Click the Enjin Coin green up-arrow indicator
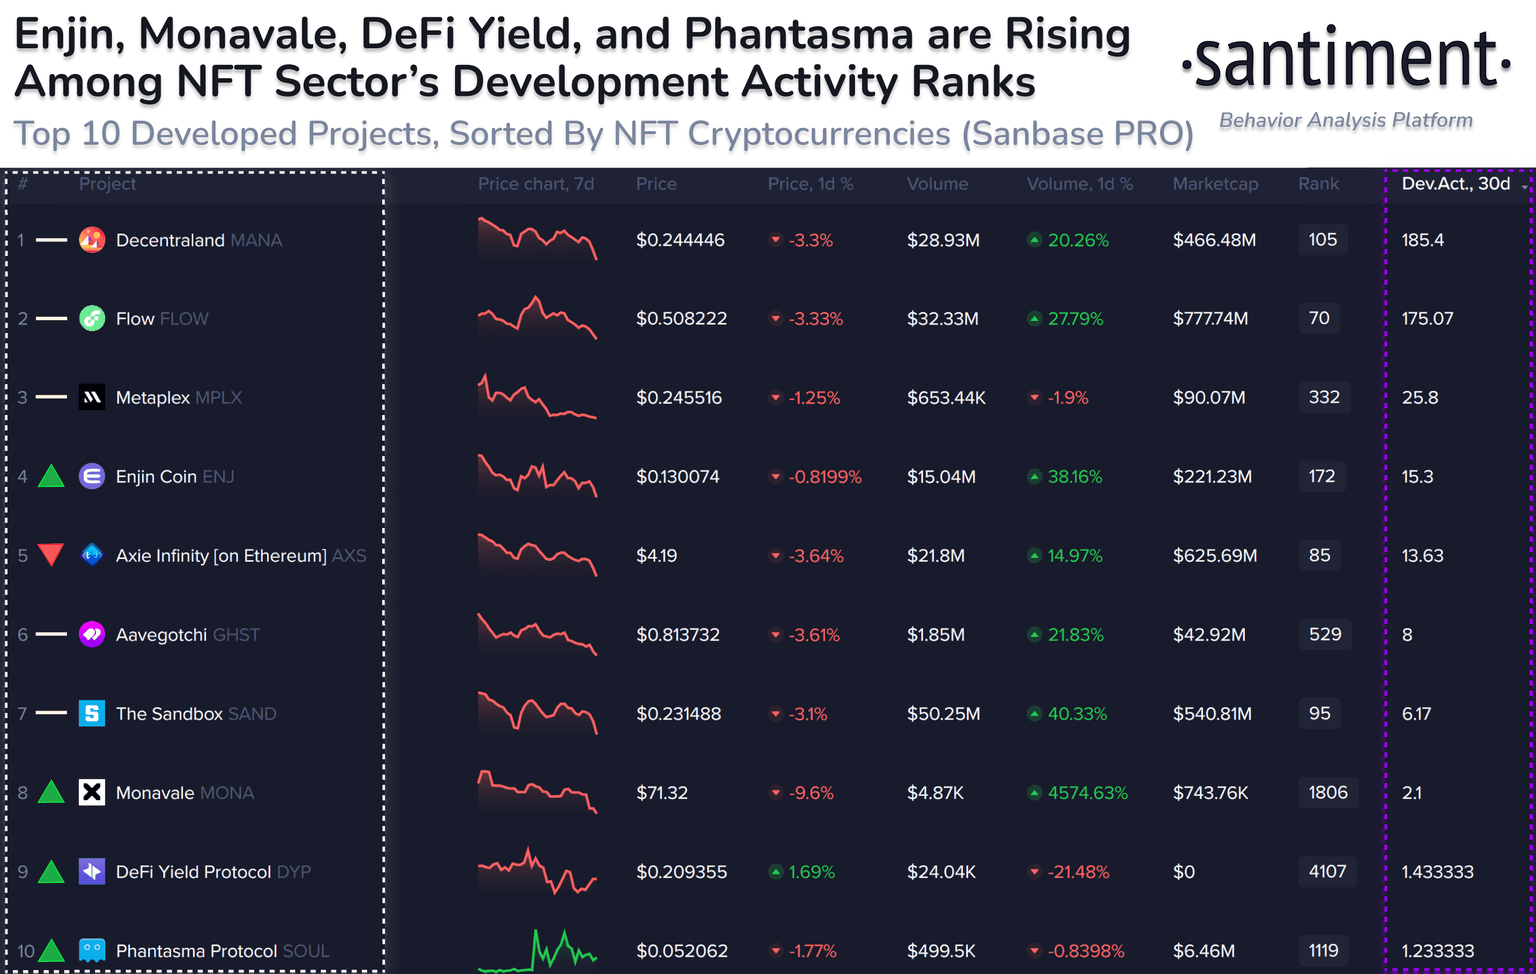Image resolution: width=1536 pixels, height=974 pixels. tap(51, 477)
